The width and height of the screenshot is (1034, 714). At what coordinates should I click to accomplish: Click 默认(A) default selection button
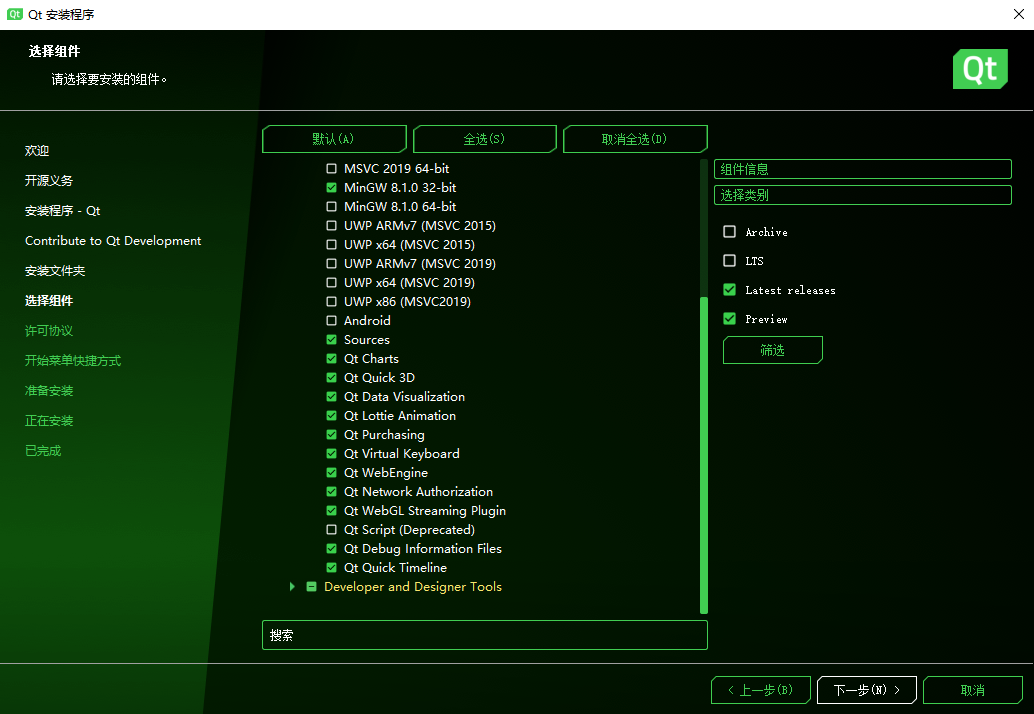tap(334, 139)
